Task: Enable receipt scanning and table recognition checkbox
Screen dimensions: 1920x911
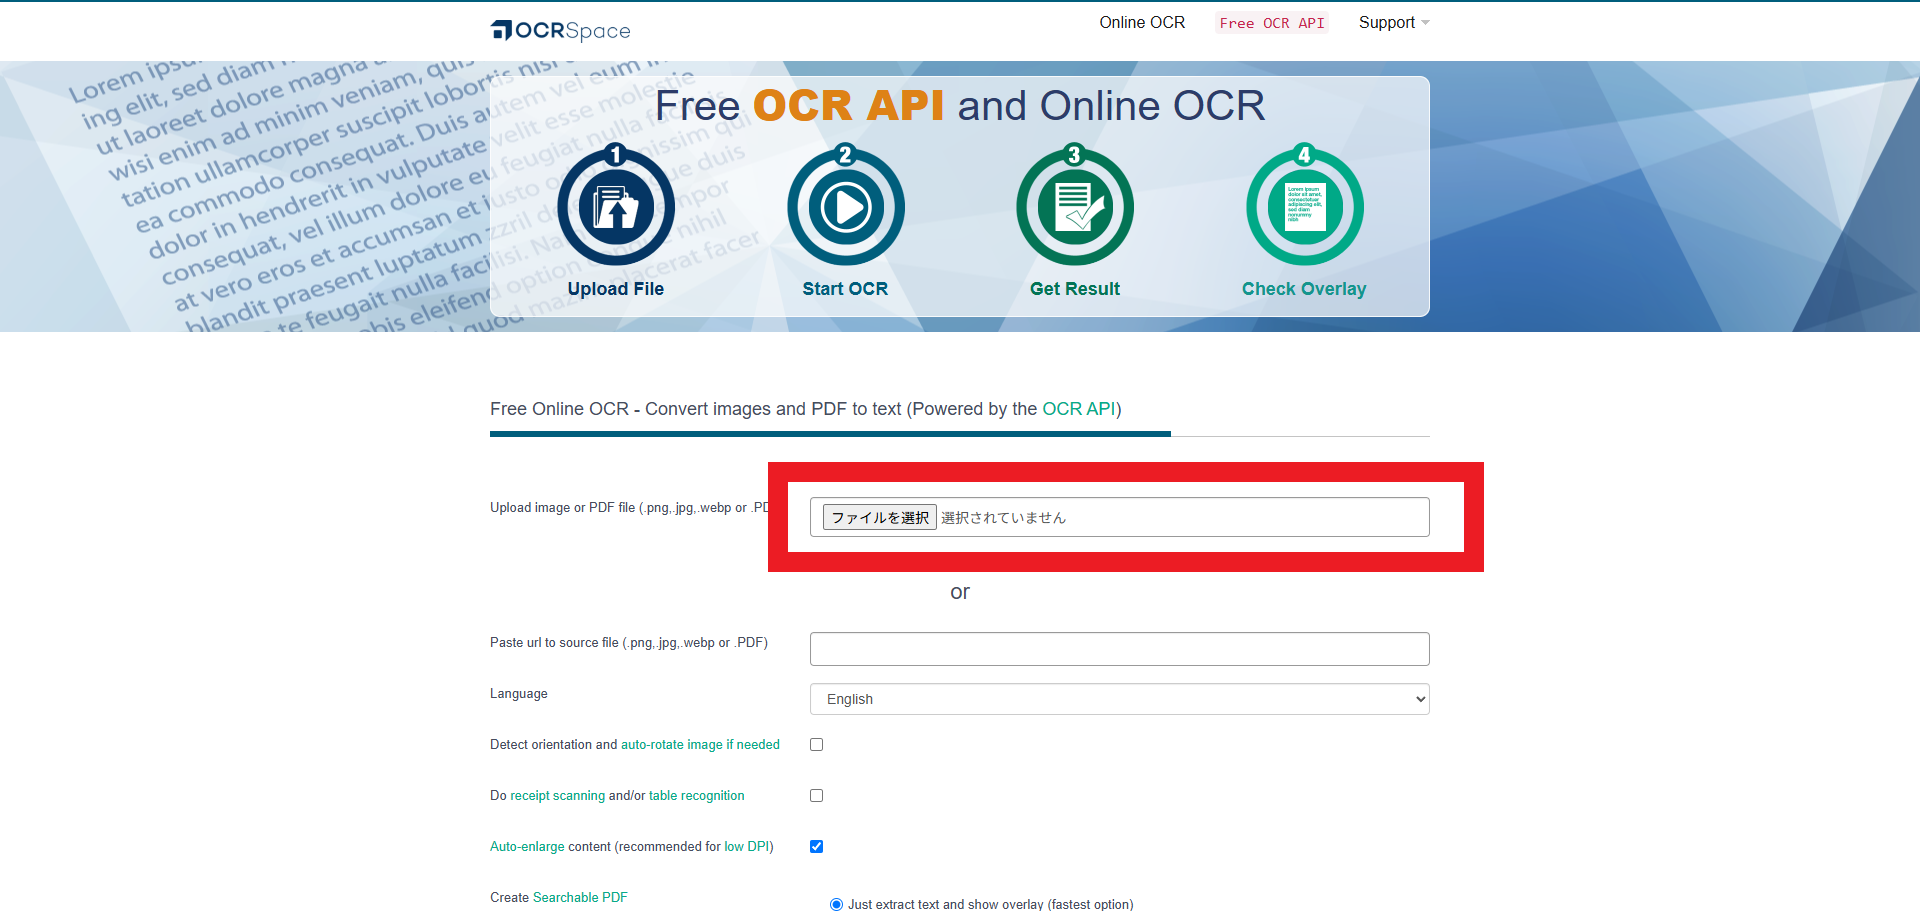Action: 817,796
